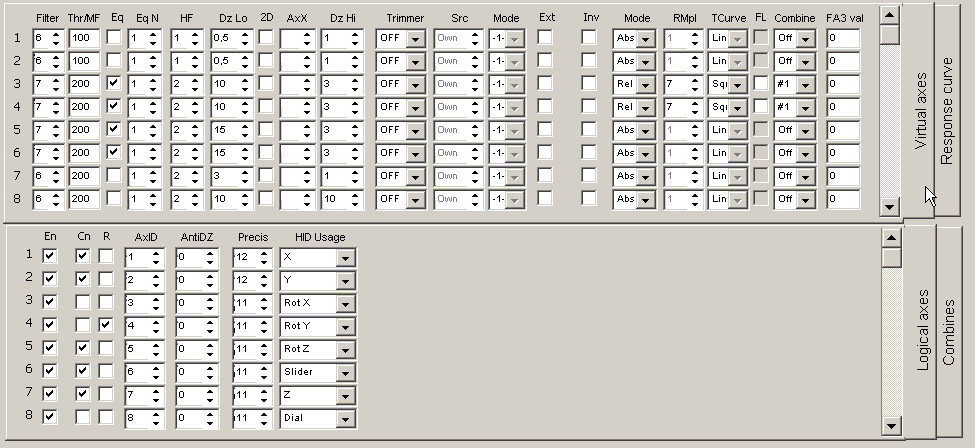The image size is (975, 448).
Task: Toggle Ext checkbox for virtual axis 8
Action: 545,198
